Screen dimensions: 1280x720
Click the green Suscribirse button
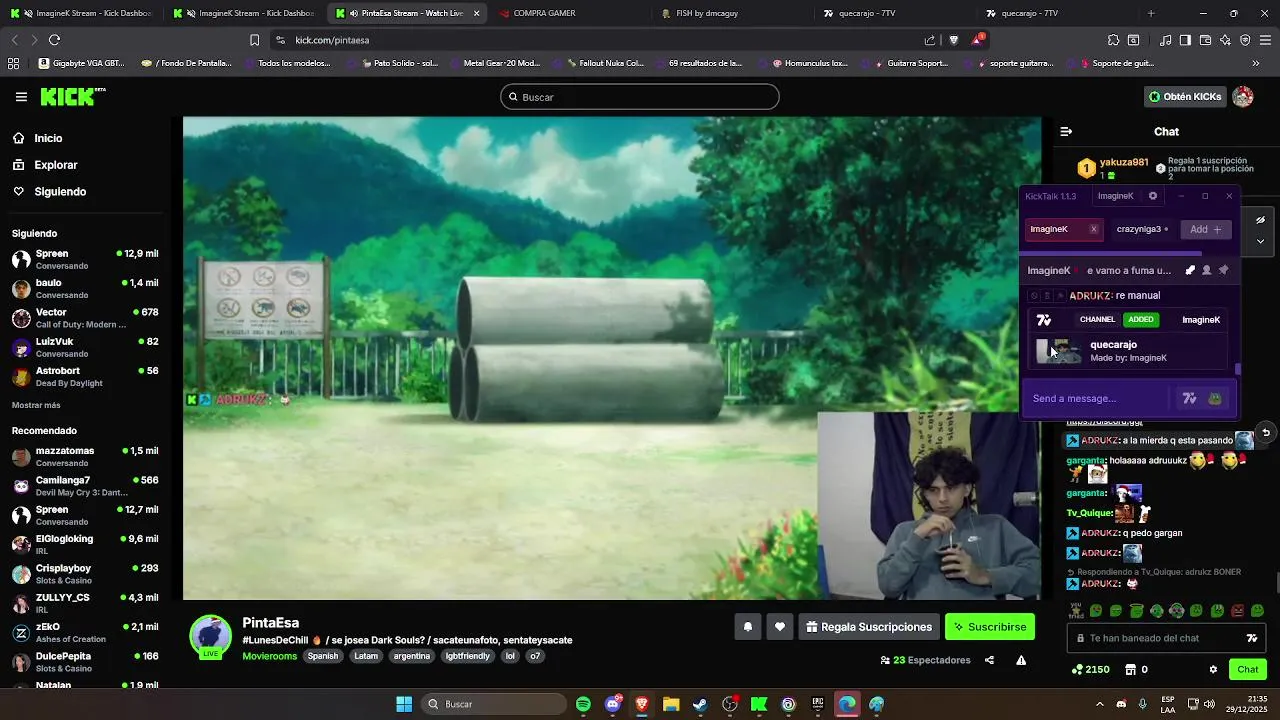(x=990, y=627)
